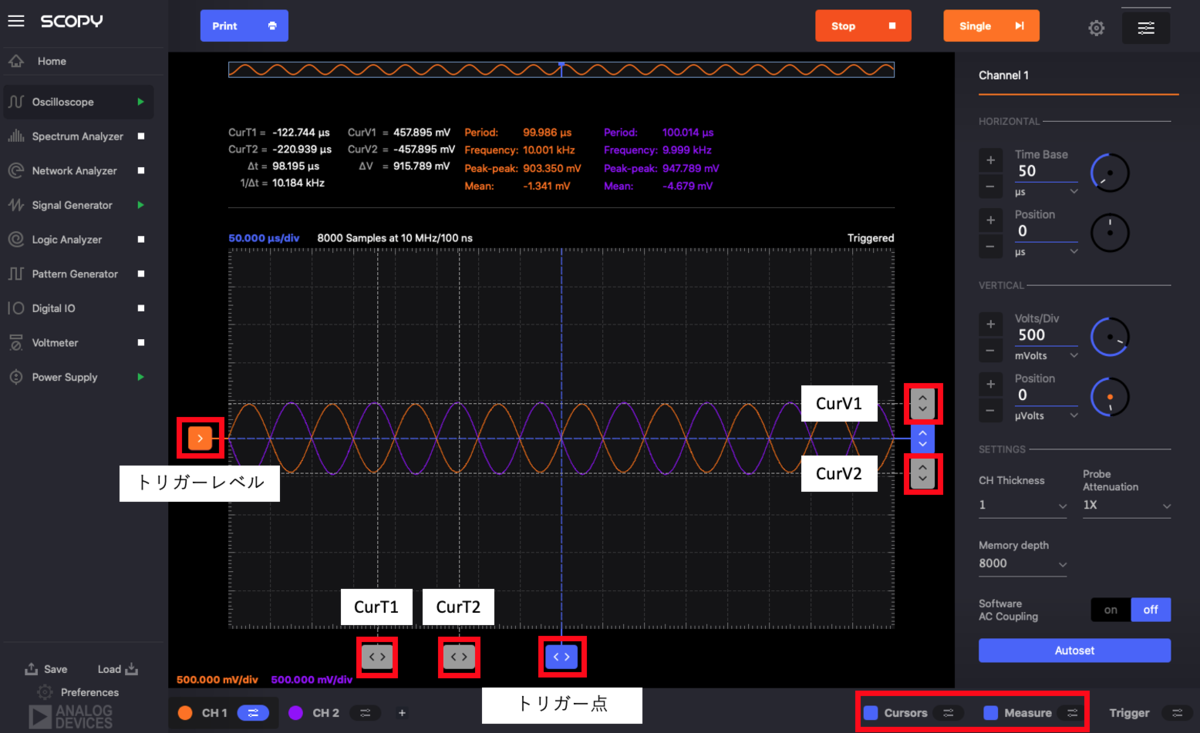Start the Spectrum Analyzer with its square button

coord(141,136)
